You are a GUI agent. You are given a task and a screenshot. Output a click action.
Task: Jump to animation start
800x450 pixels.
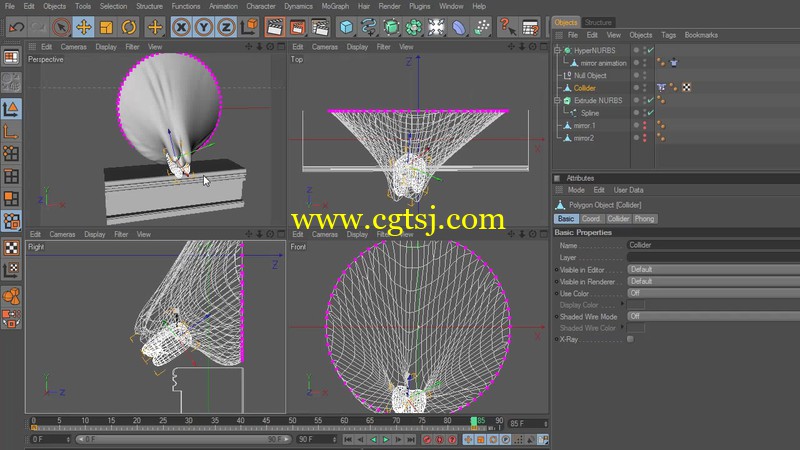348,439
